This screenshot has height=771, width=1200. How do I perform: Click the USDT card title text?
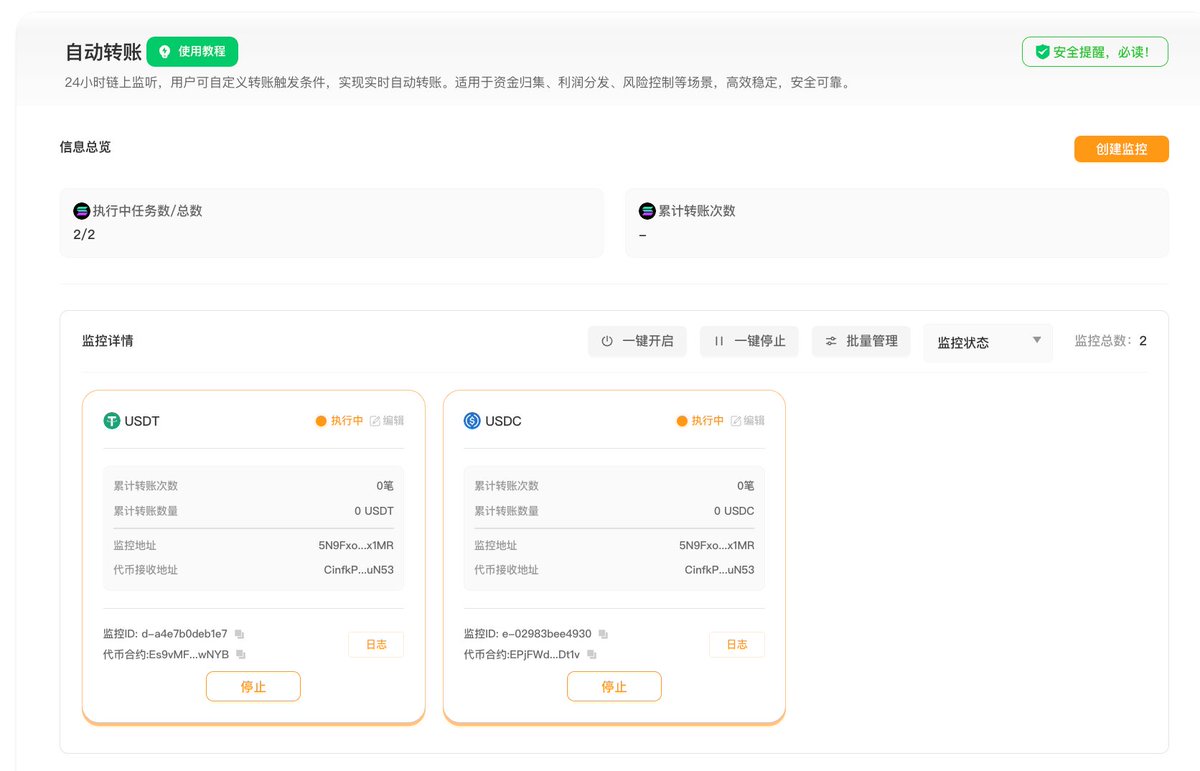[142, 421]
